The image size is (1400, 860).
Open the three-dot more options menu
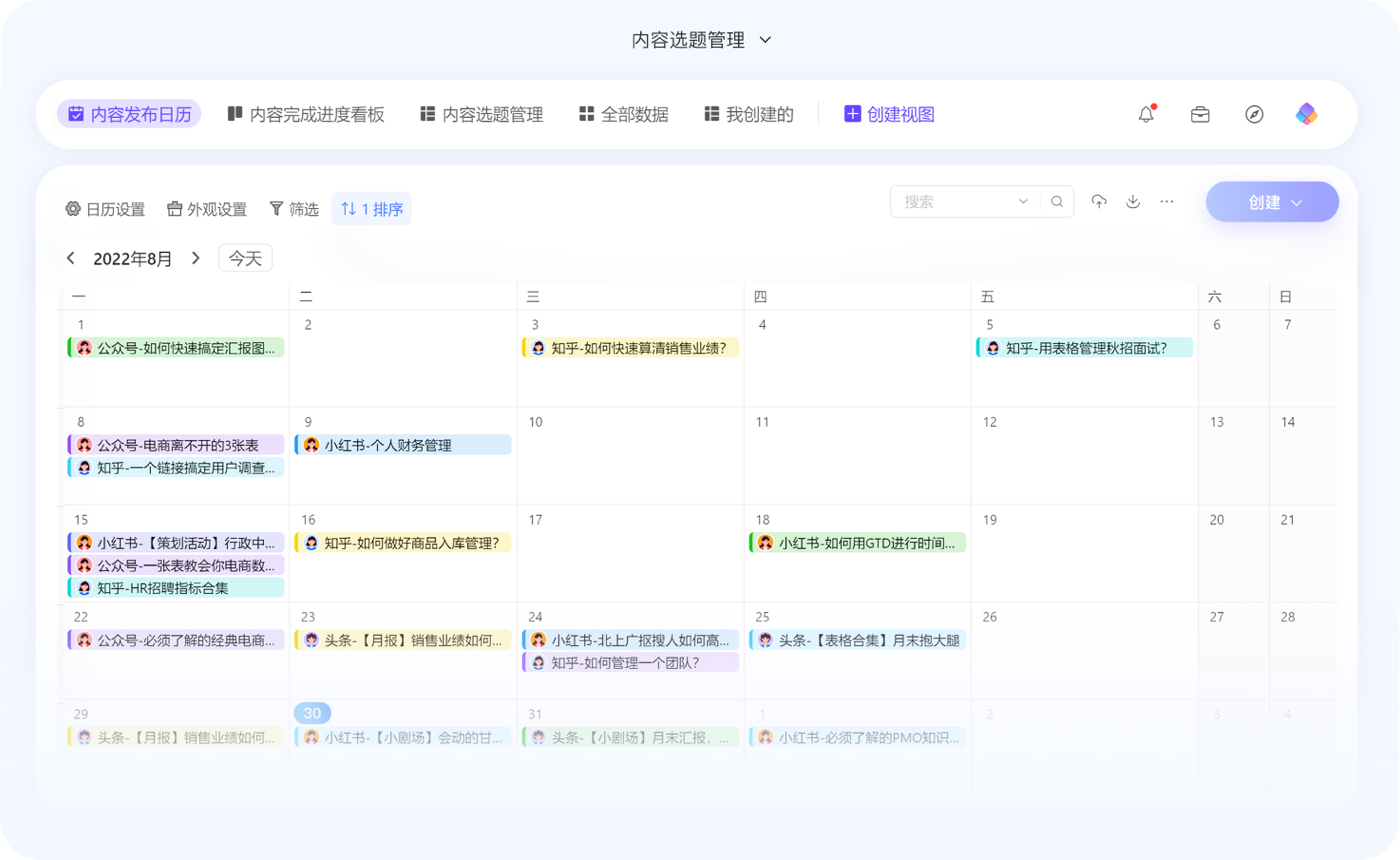coord(1167,201)
